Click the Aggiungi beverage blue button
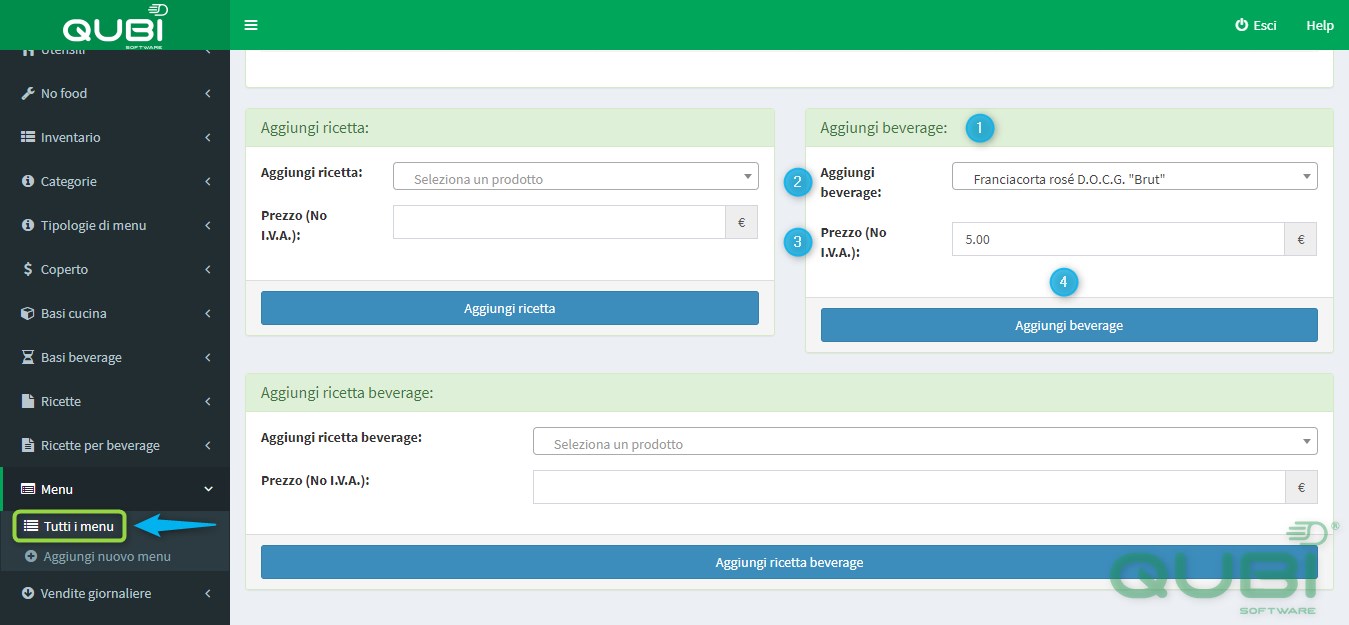The width and height of the screenshot is (1349, 625). pyautogui.click(x=1069, y=325)
